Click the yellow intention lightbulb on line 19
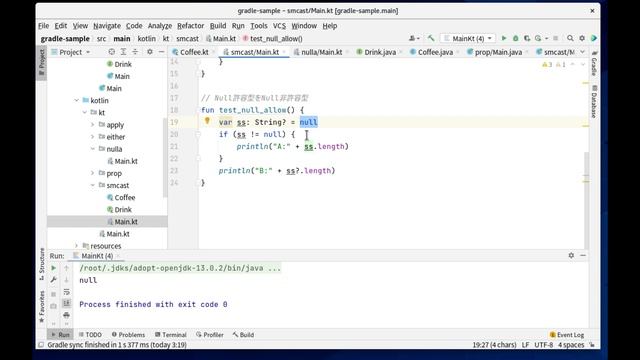Viewport: 640px width, 360px height. coord(207,121)
